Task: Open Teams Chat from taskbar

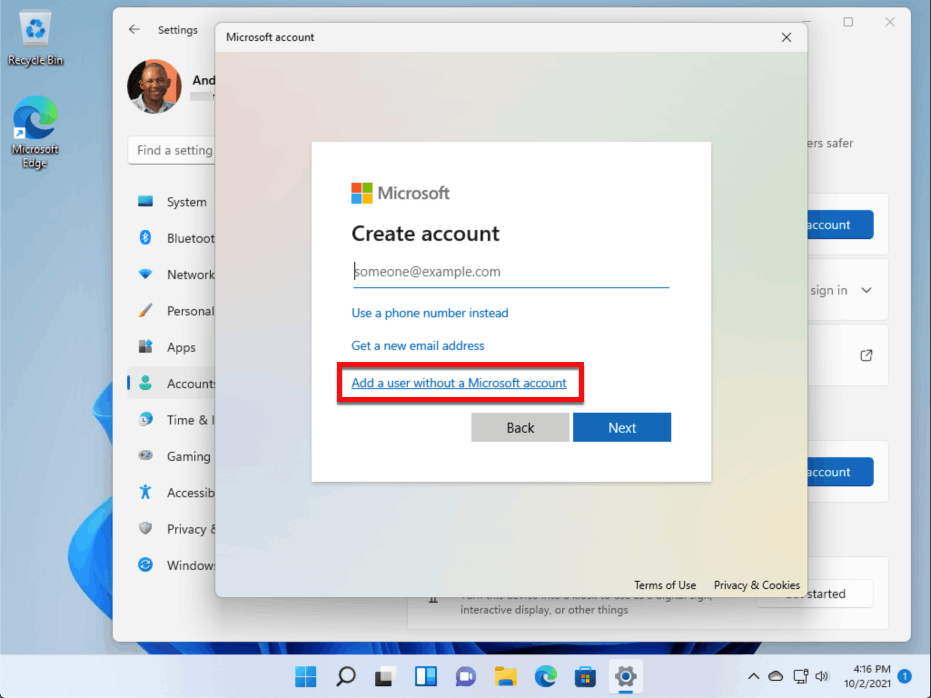Action: click(x=466, y=676)
